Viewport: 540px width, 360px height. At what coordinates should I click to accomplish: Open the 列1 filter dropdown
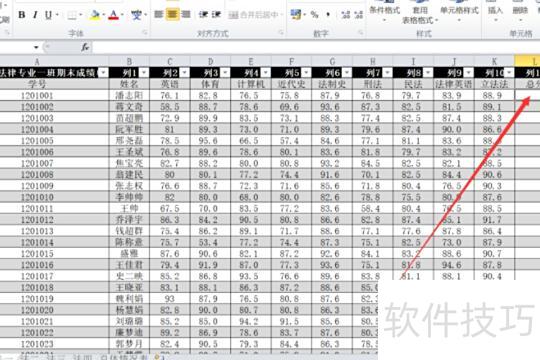coord(144,73)
